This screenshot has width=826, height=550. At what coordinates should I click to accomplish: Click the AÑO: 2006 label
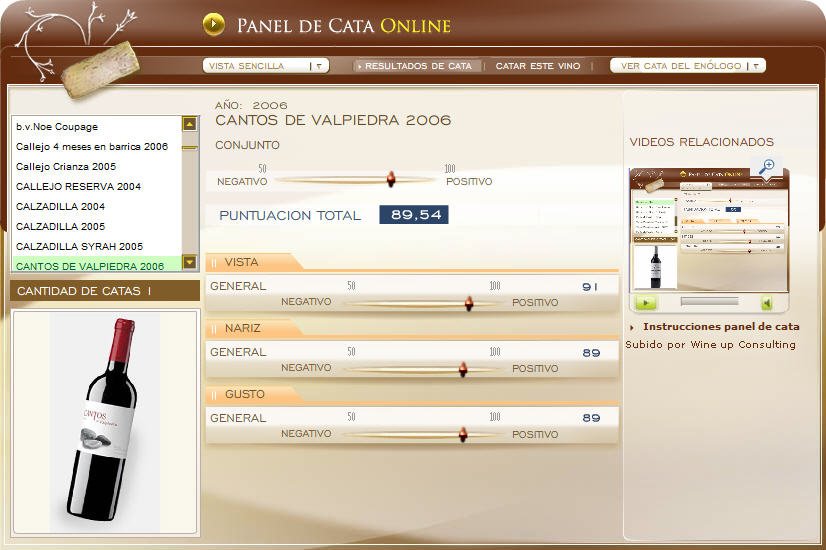(x=251, y=105)
